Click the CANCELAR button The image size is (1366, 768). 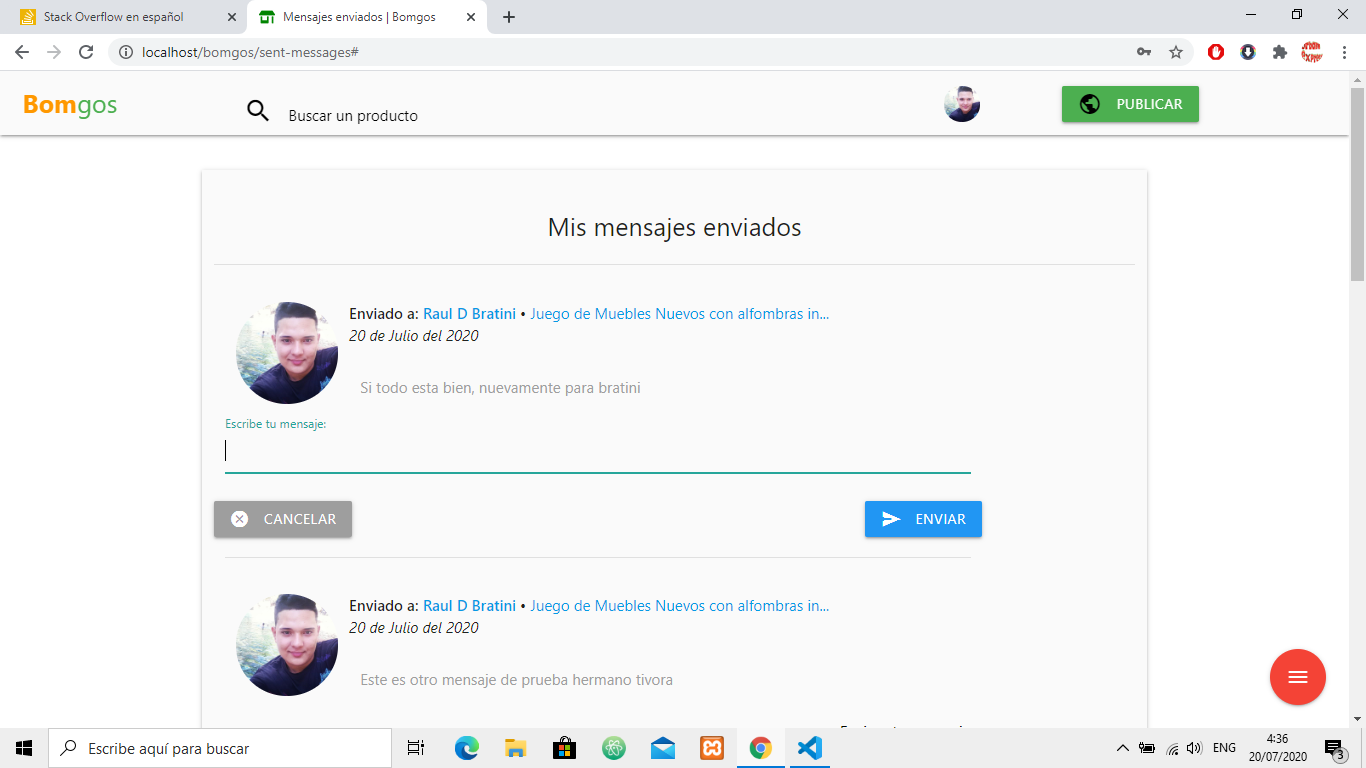[283, 519]
